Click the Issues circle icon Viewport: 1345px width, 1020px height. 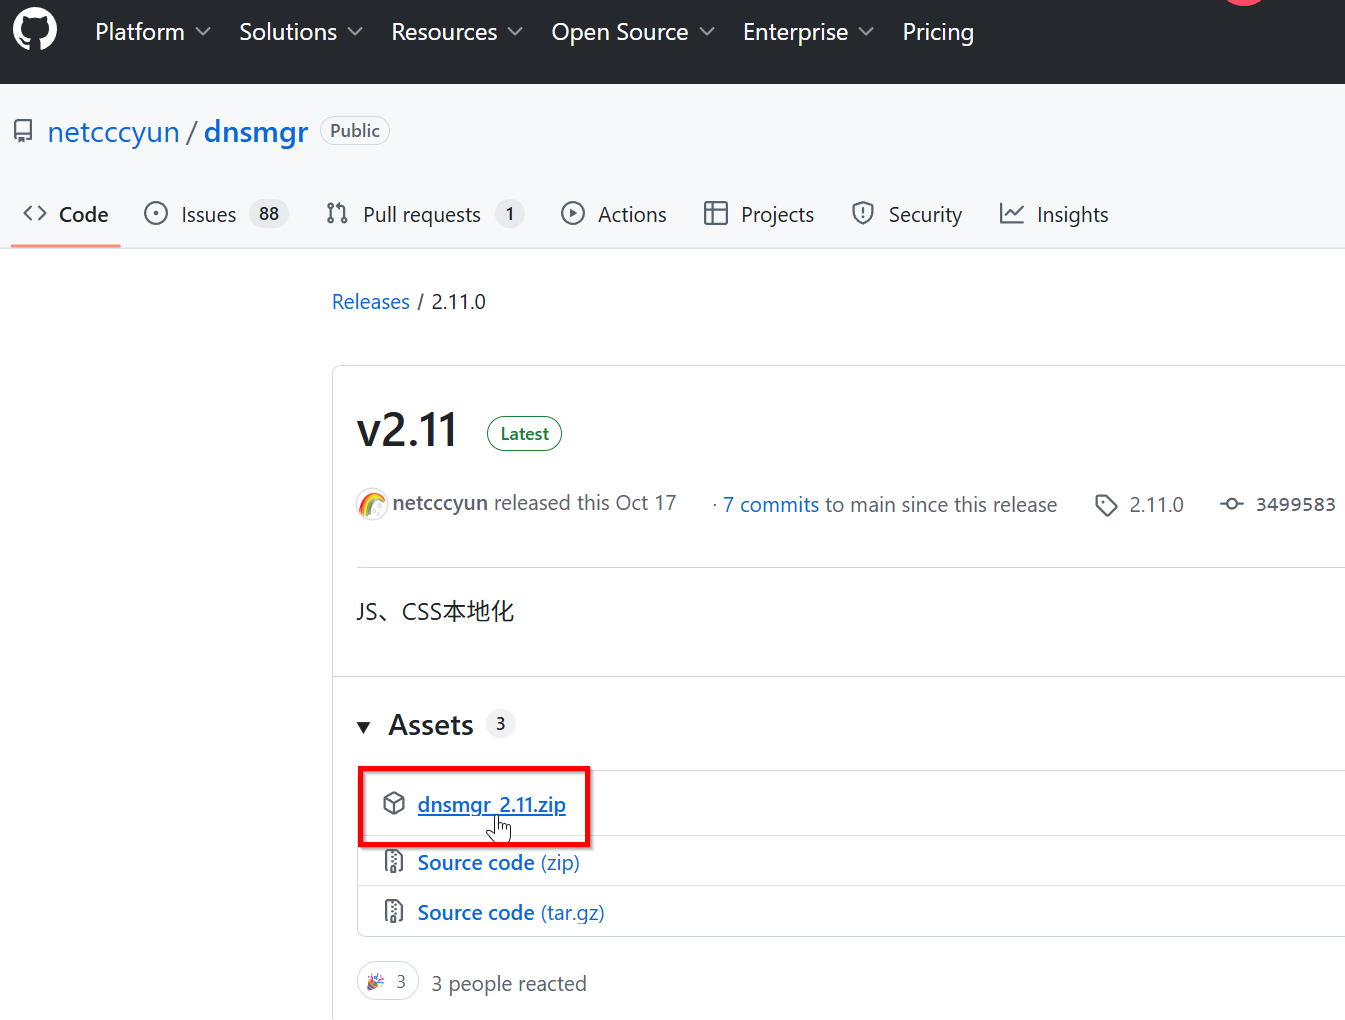156,213
